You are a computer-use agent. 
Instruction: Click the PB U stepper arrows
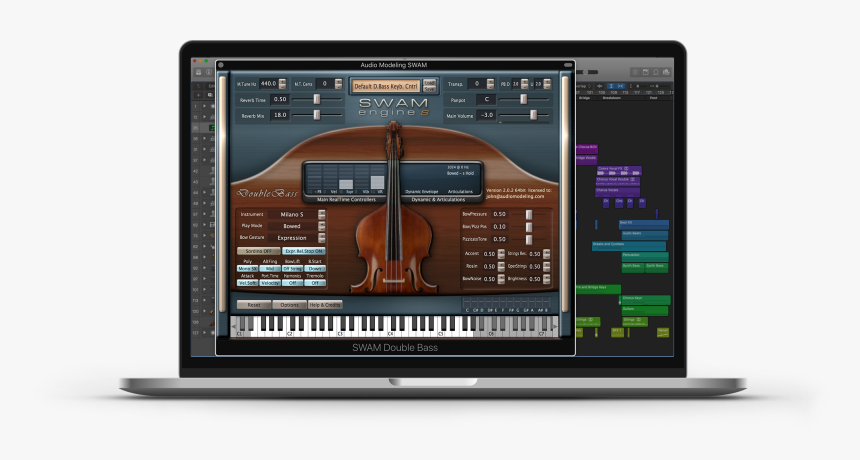tap(547, 84)
